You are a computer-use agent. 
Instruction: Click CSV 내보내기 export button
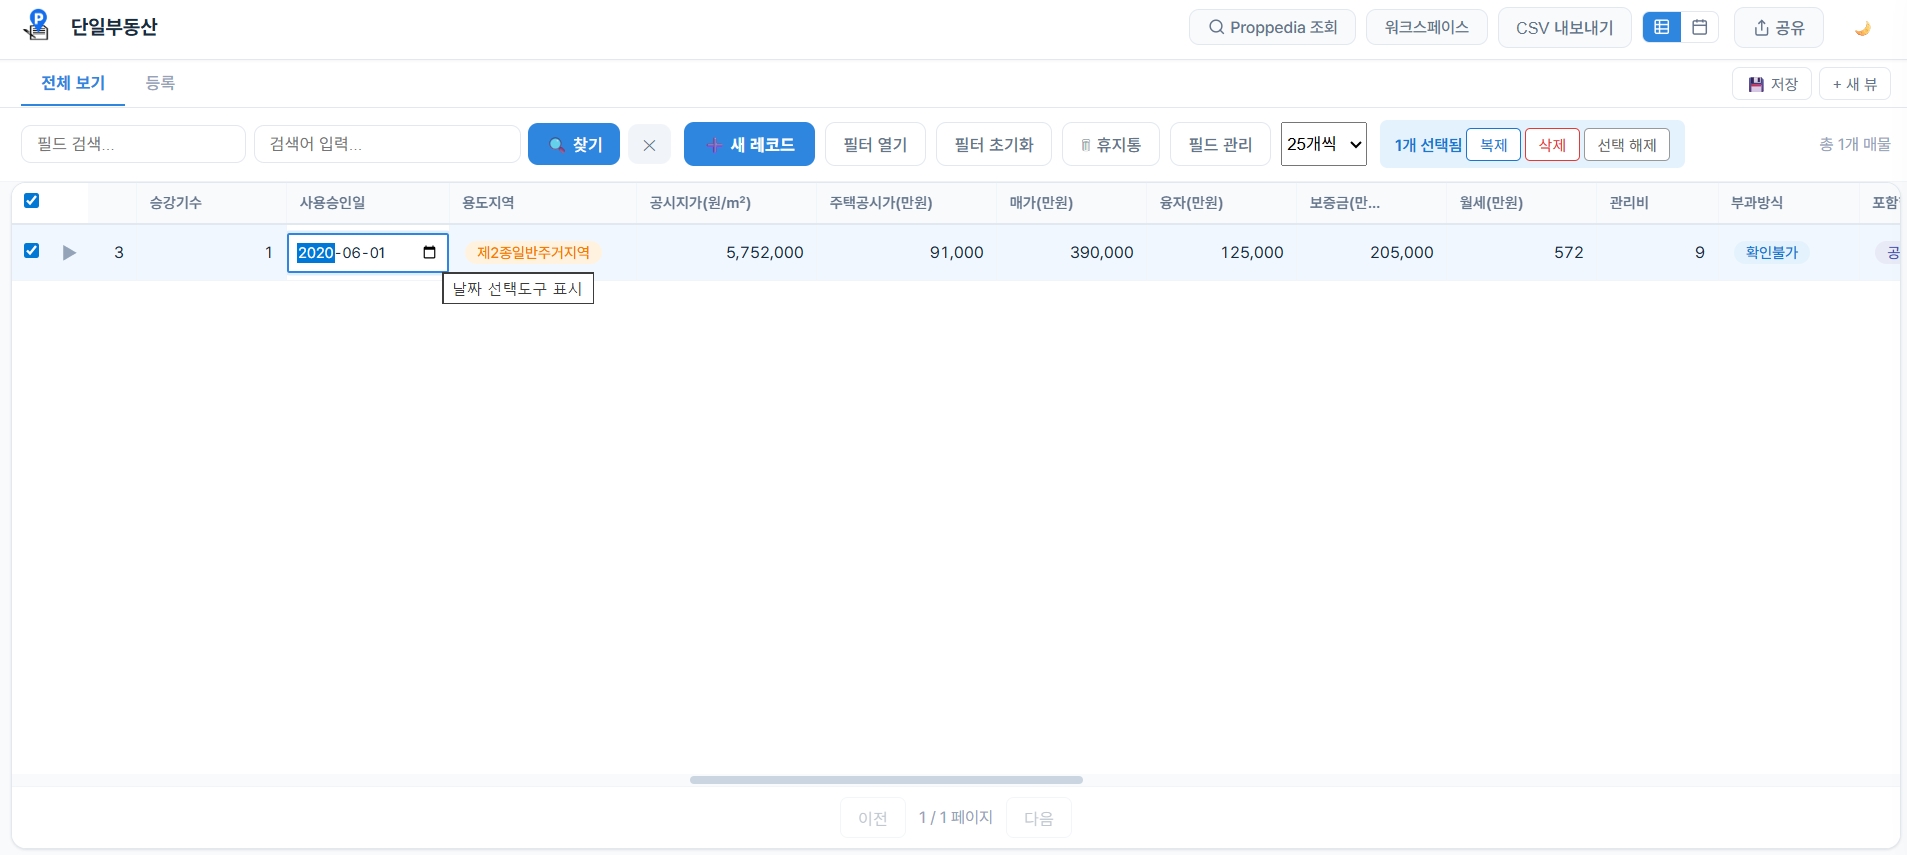point(1564,27)
